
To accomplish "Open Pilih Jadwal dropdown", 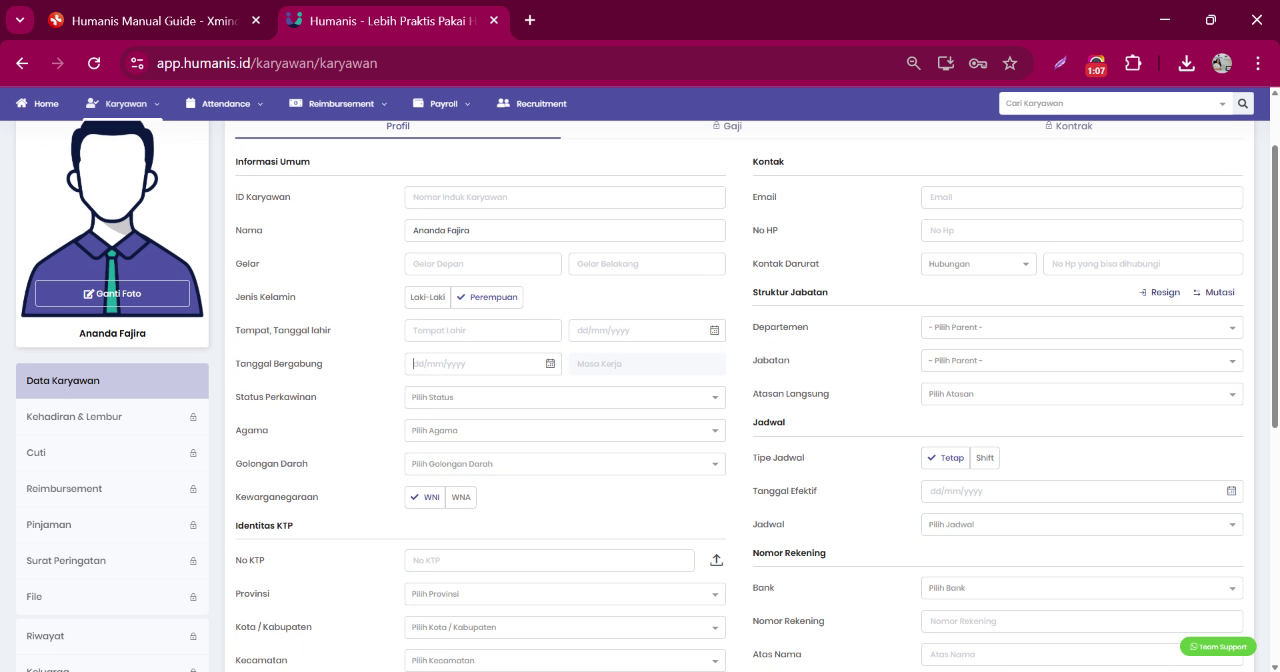I will [x=1082, y=524].
